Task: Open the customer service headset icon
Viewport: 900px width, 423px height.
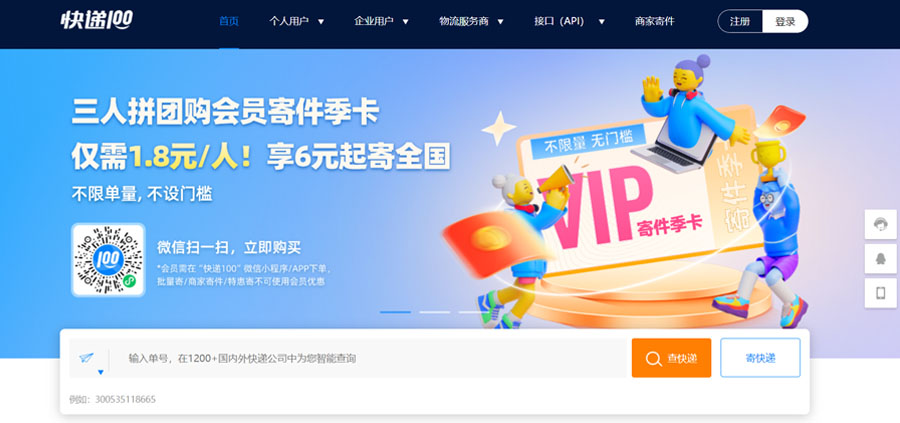Action: [880, 224]
